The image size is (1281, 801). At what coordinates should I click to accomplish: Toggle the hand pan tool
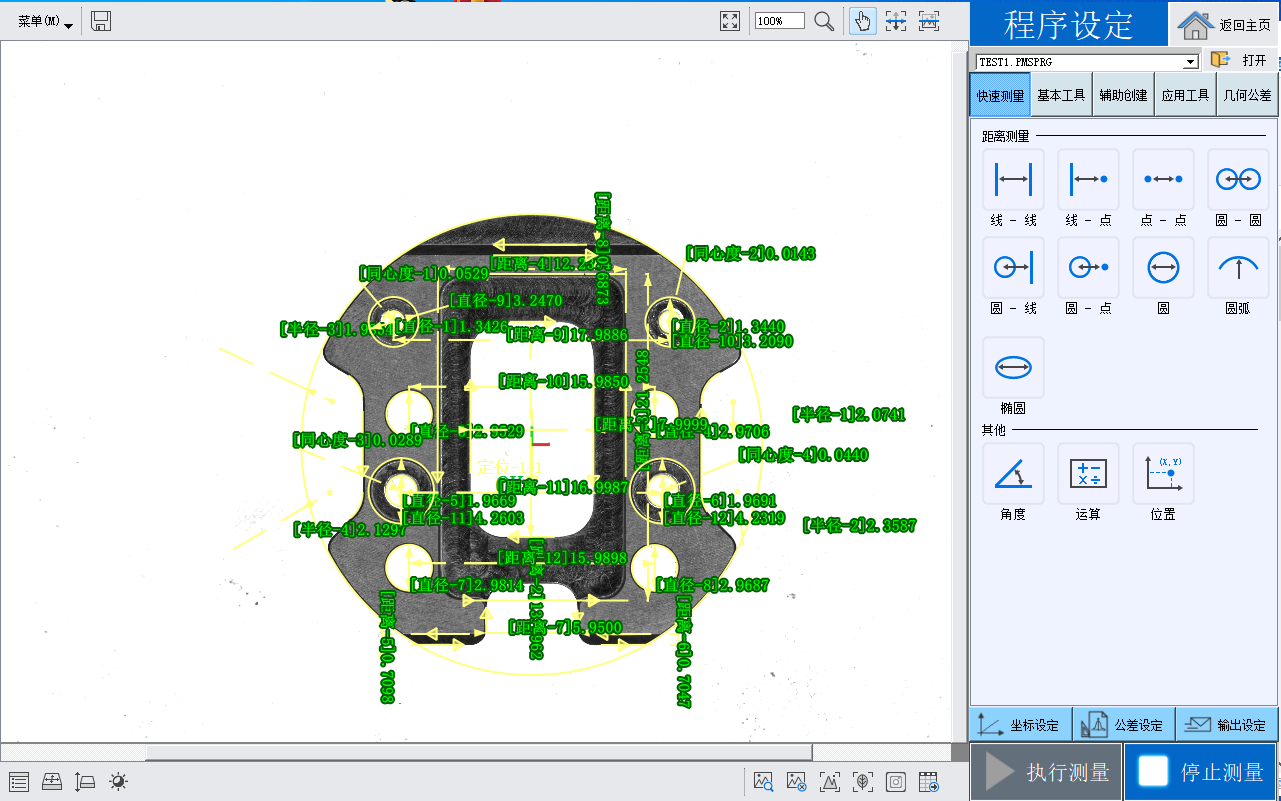862,21
